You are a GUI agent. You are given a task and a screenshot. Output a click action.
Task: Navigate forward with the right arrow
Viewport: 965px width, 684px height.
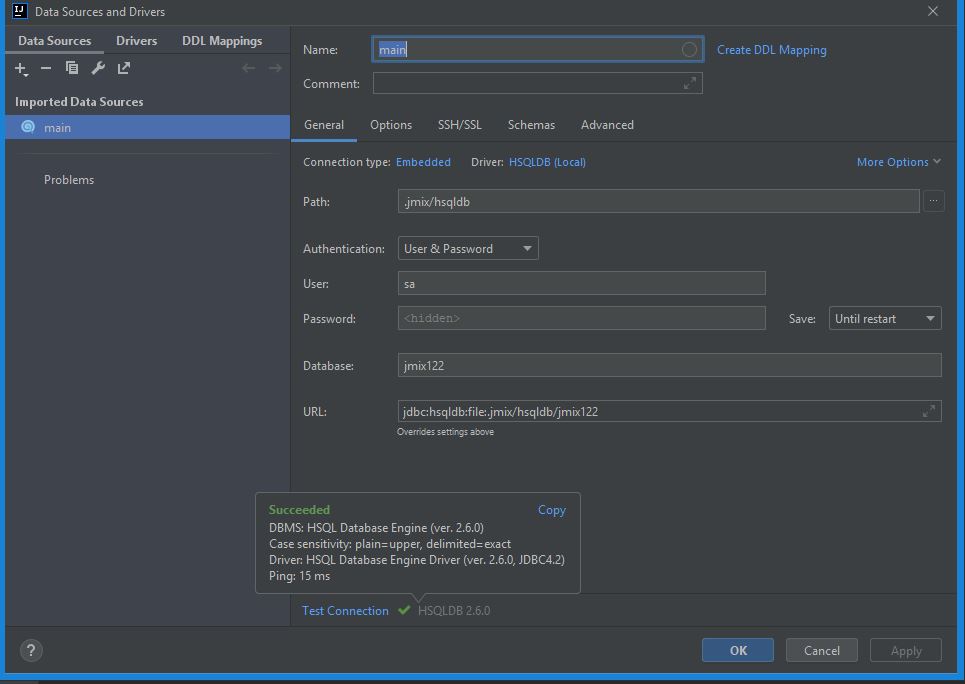(x=275, y=68)
